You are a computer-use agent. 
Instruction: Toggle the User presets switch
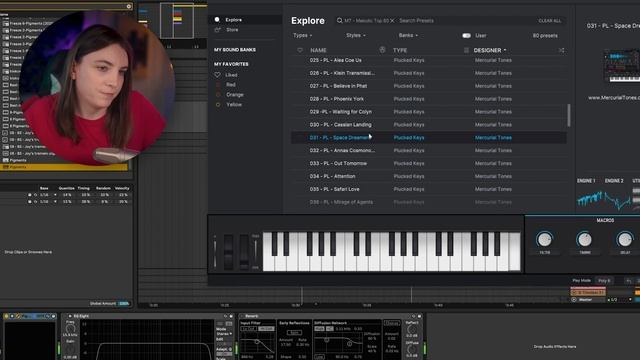[466, 36]
